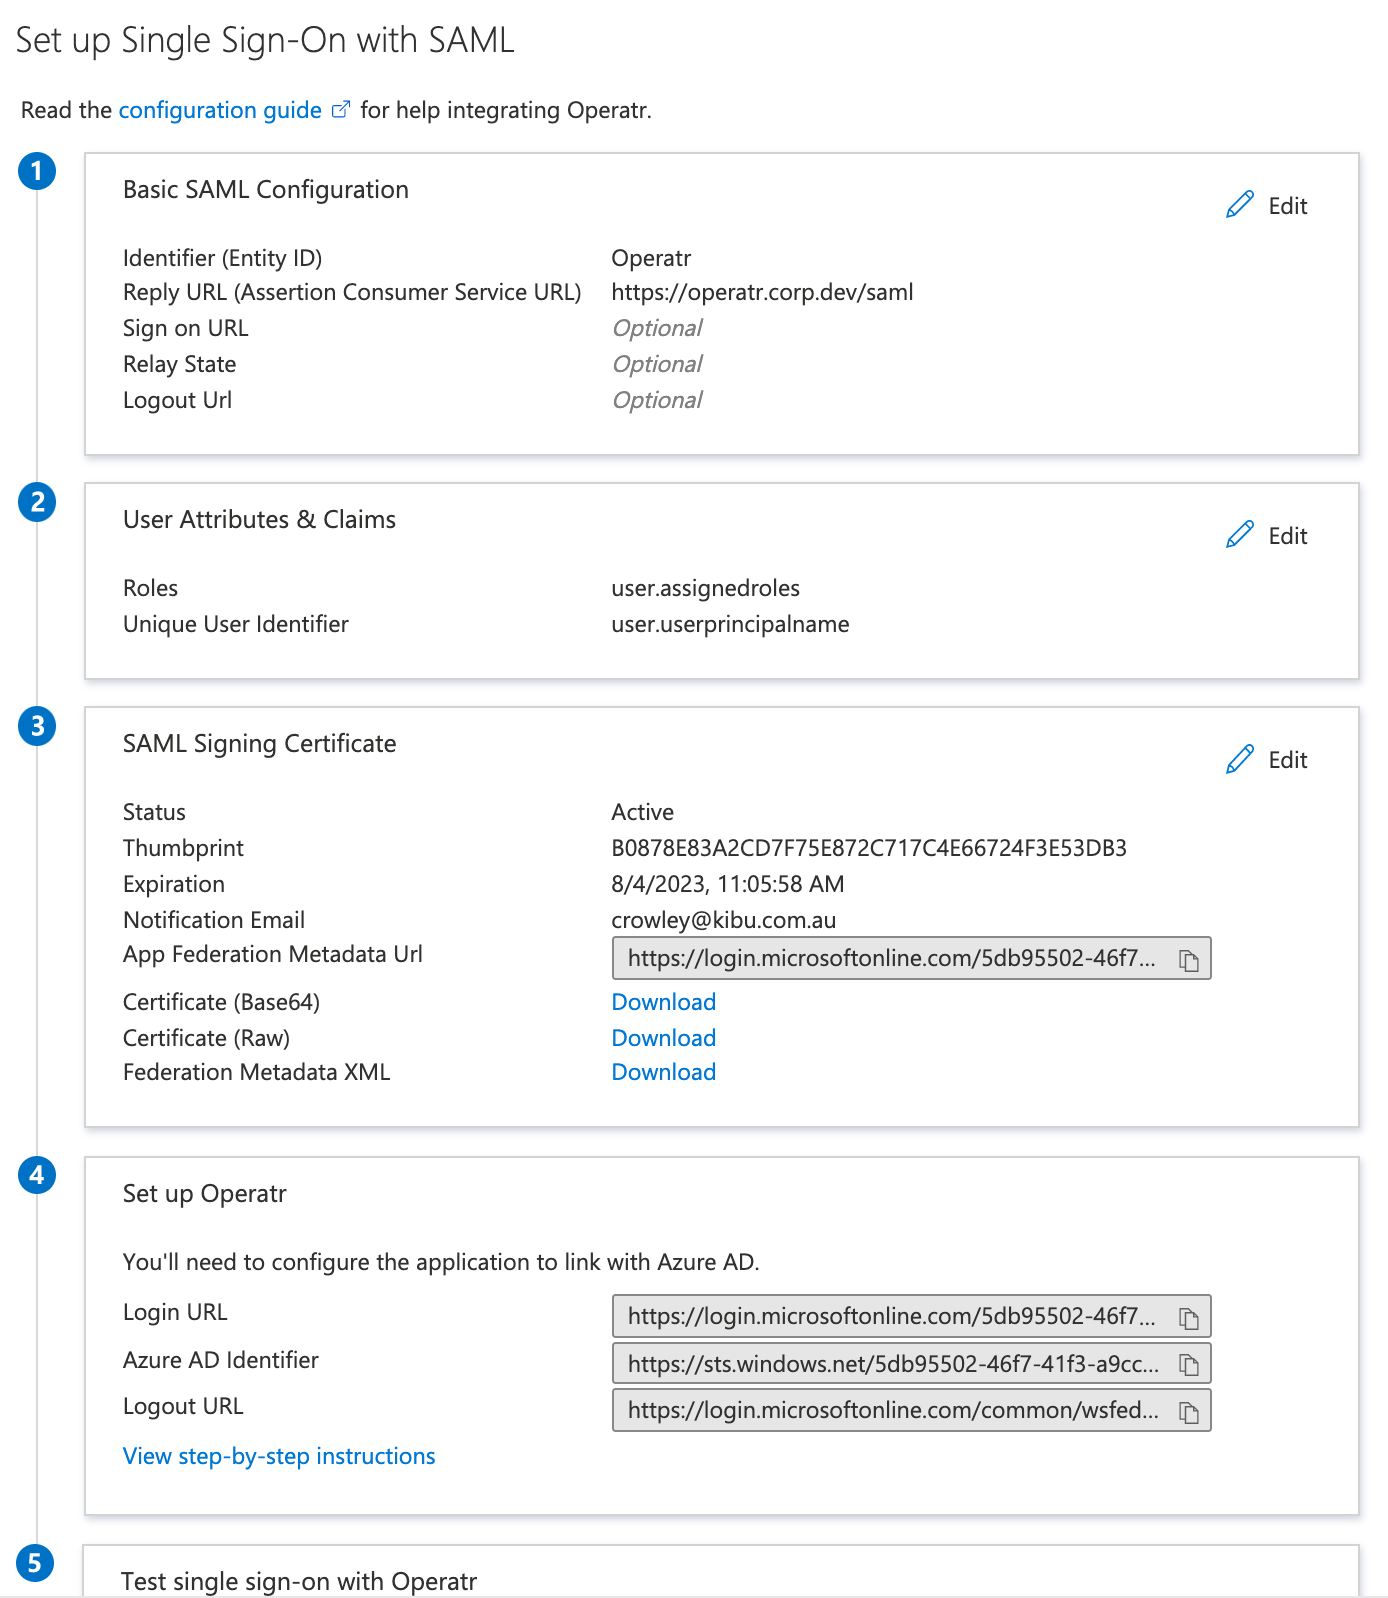1388x1598 pixels.
Task: Download the Certificate (Base64)
Action: pyautogui.click(x=664, y=1002)
